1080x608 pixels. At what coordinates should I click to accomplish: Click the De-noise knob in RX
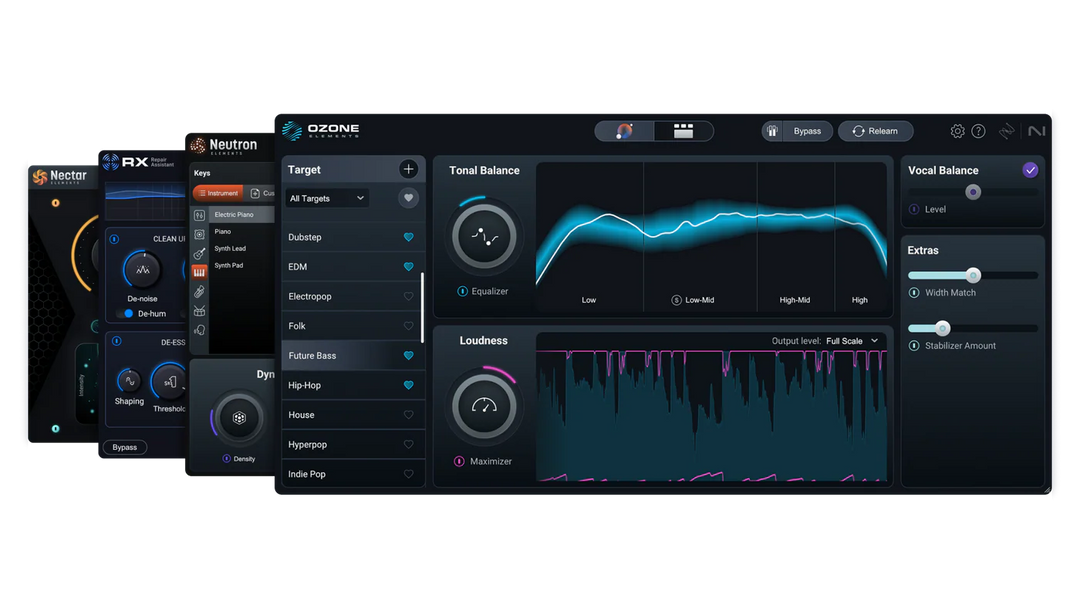[x=143, y=270]
